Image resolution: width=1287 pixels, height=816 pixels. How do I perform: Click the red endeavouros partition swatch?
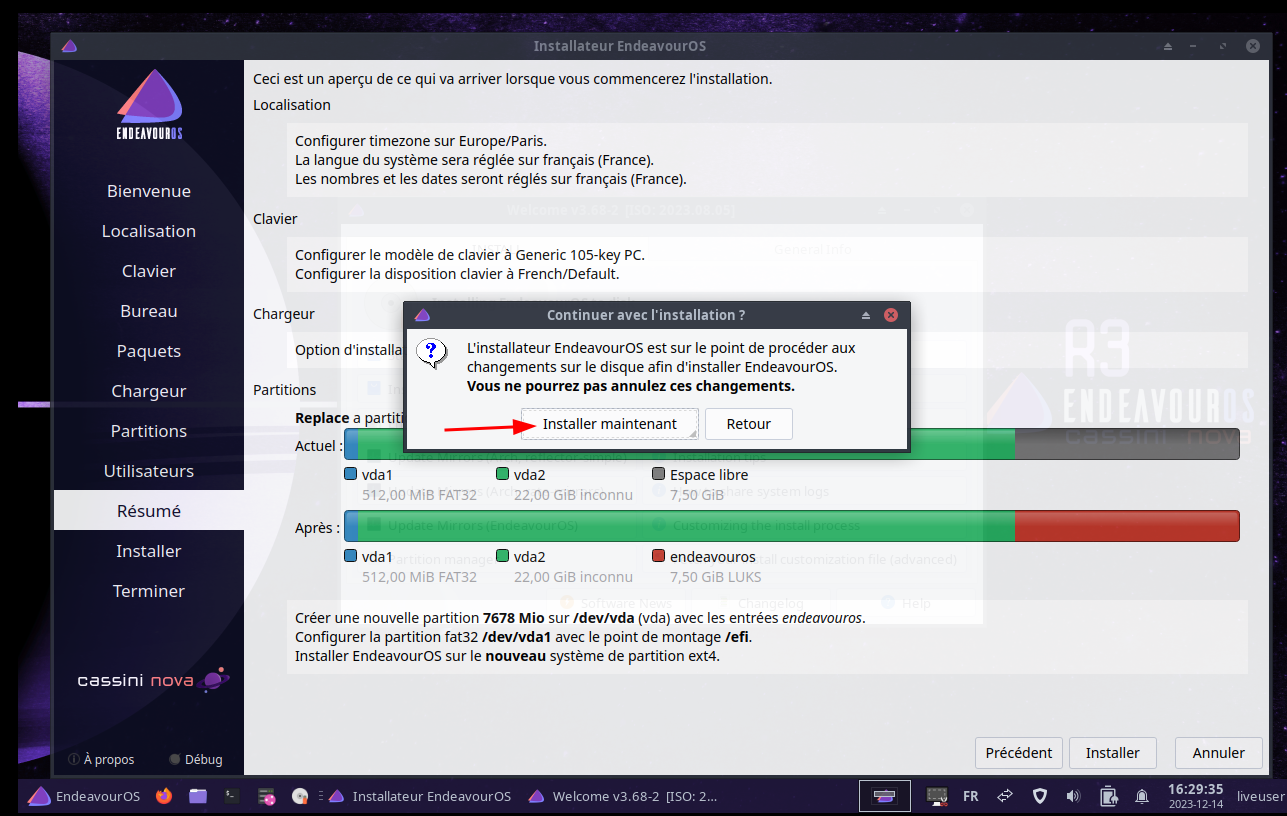click(658, 556)
